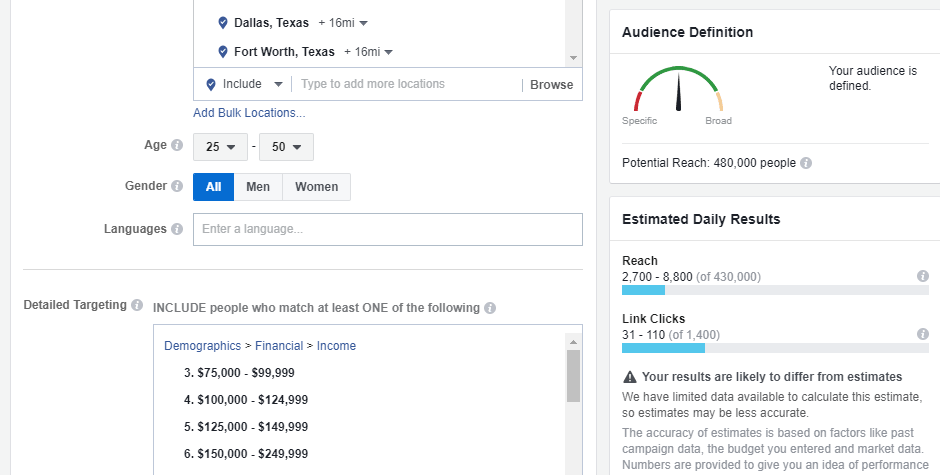Expand the Dallas +16mi radius dropdown
This screenshot has width=940, height=475.
click(342, 22)
